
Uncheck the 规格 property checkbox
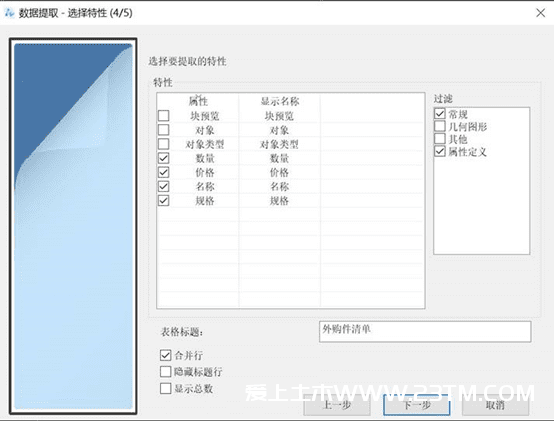164,201
